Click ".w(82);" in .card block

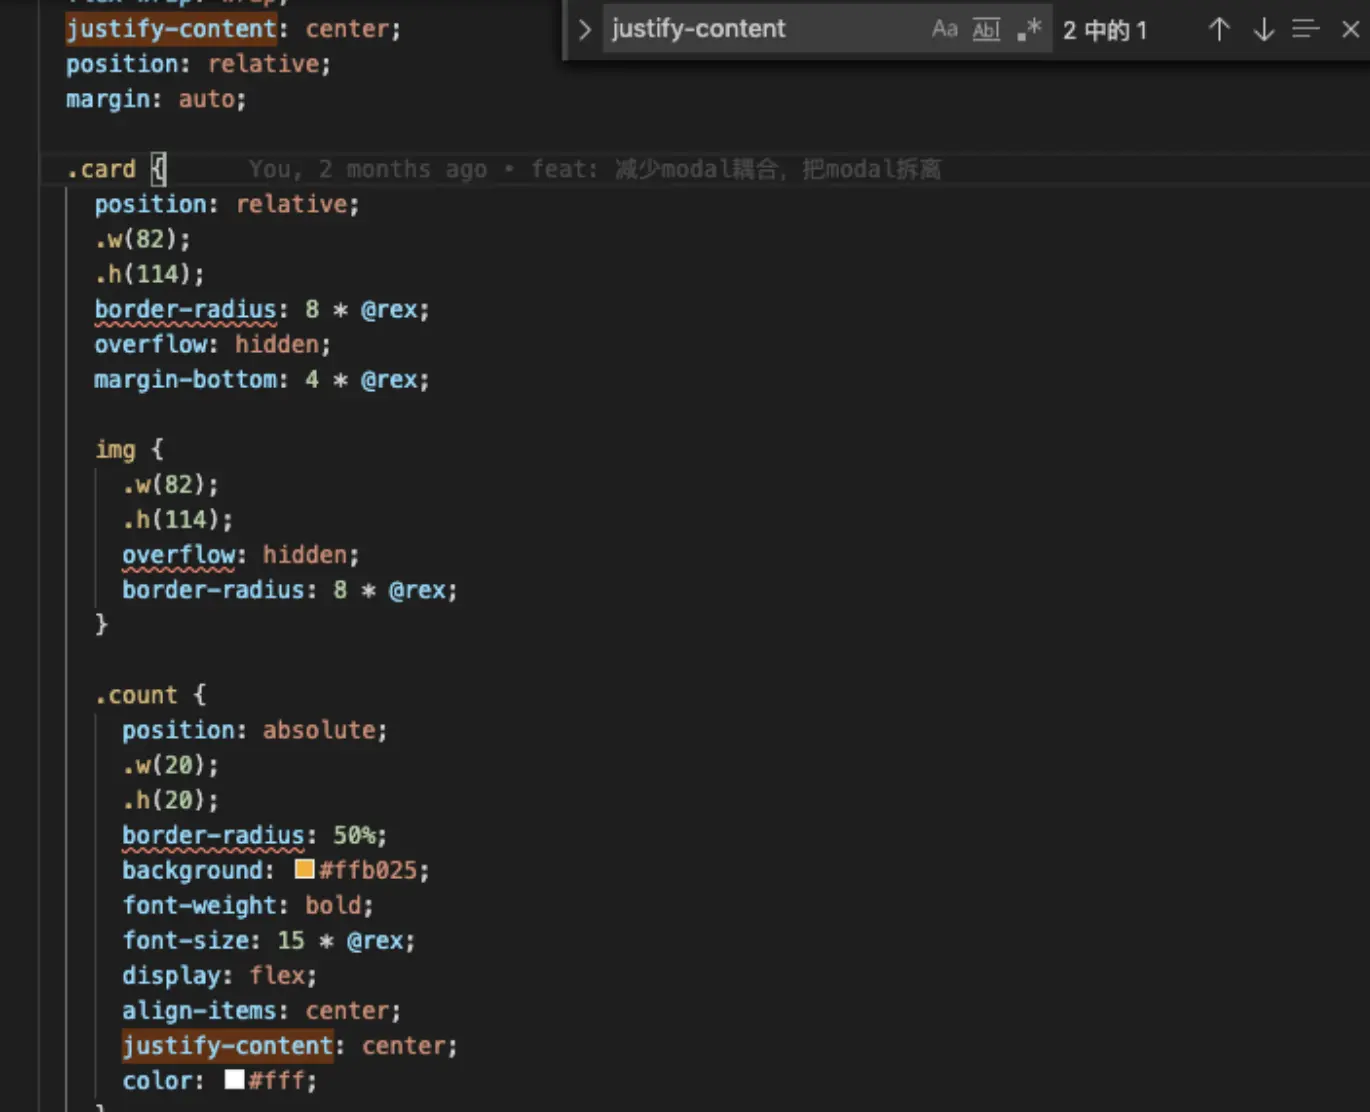pyautogui.click(x=143, y=239)
